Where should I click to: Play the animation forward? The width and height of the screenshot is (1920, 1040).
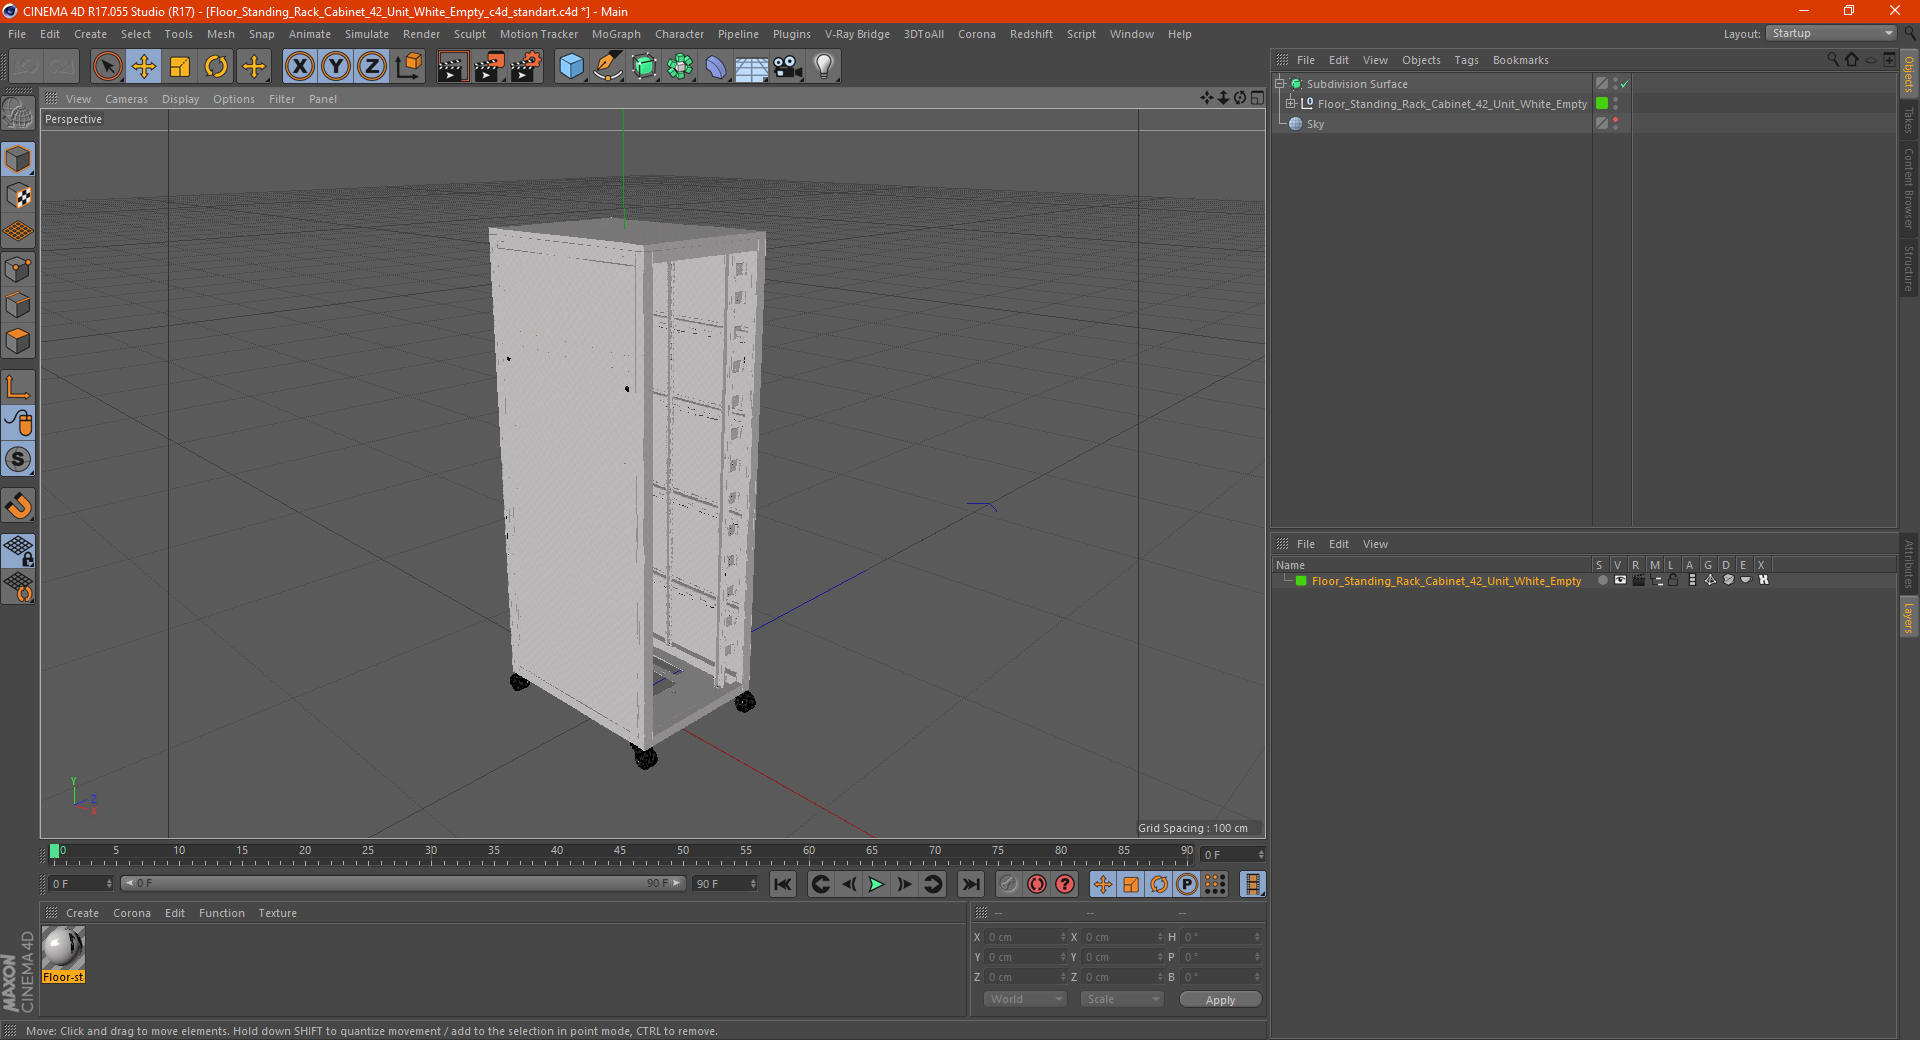[x=876, y=884]
